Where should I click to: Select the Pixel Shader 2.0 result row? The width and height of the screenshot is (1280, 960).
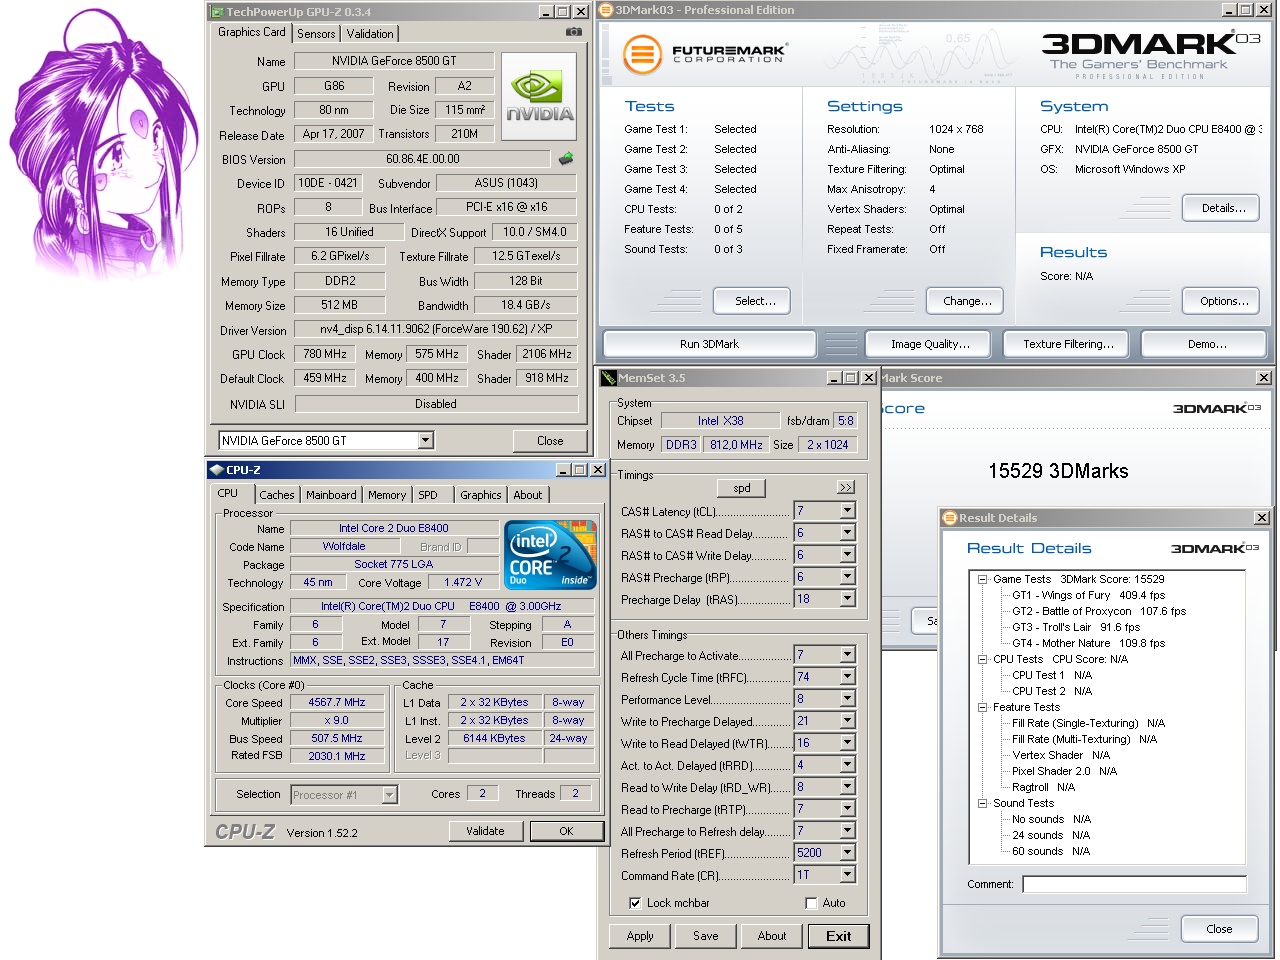(x=1064, y=771)
